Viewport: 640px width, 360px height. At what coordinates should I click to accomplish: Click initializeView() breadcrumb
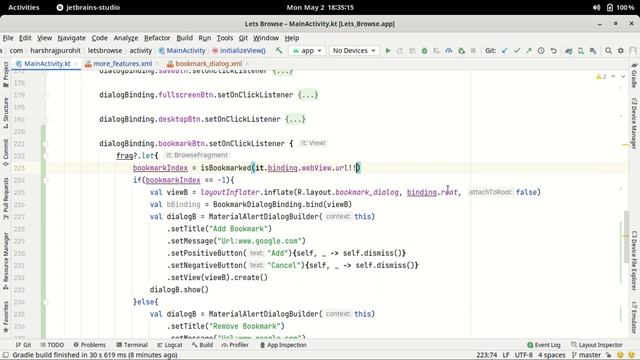tap(239, 51)
